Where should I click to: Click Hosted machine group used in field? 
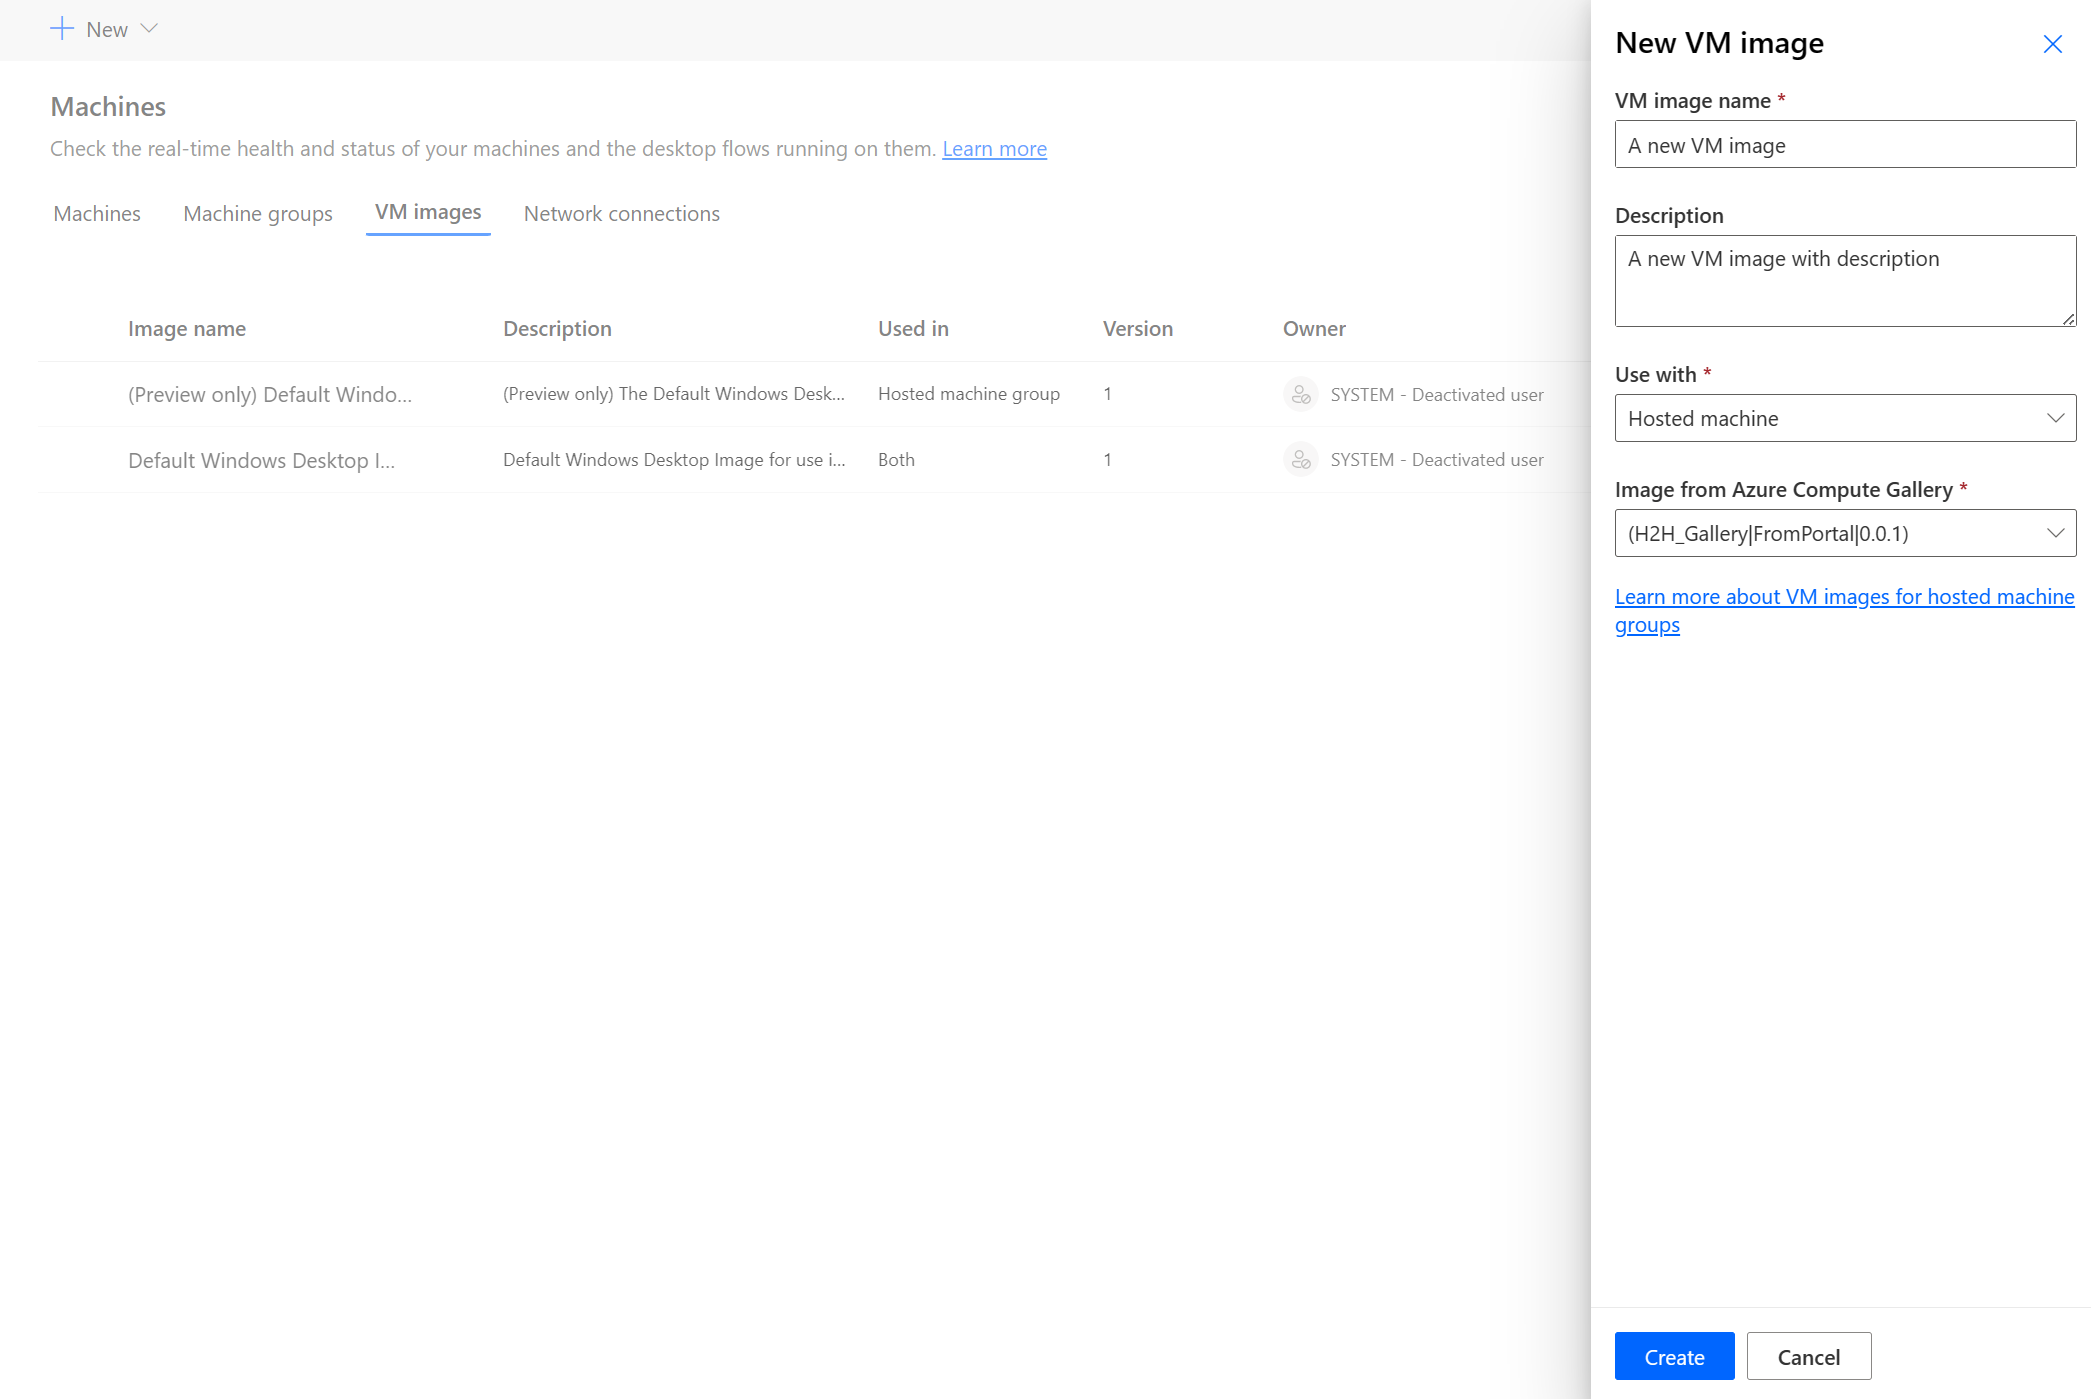coord(970,393)
